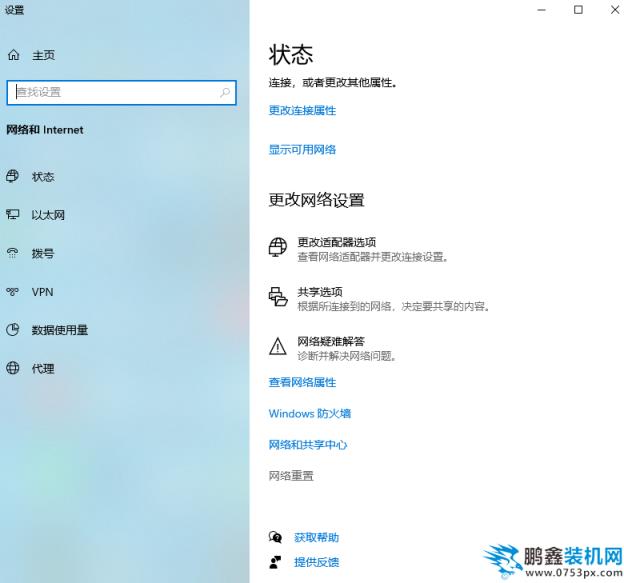Screen dimensions: 624x583
Task: Open the 查看网络属性 link
Action: [302, 382]
